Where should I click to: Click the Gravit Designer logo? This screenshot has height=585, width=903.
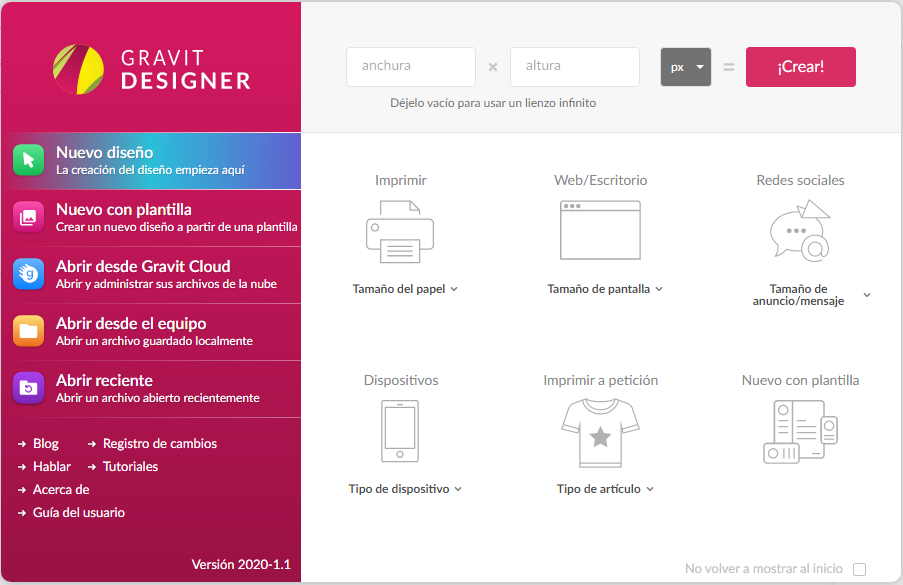pos(151,69)
